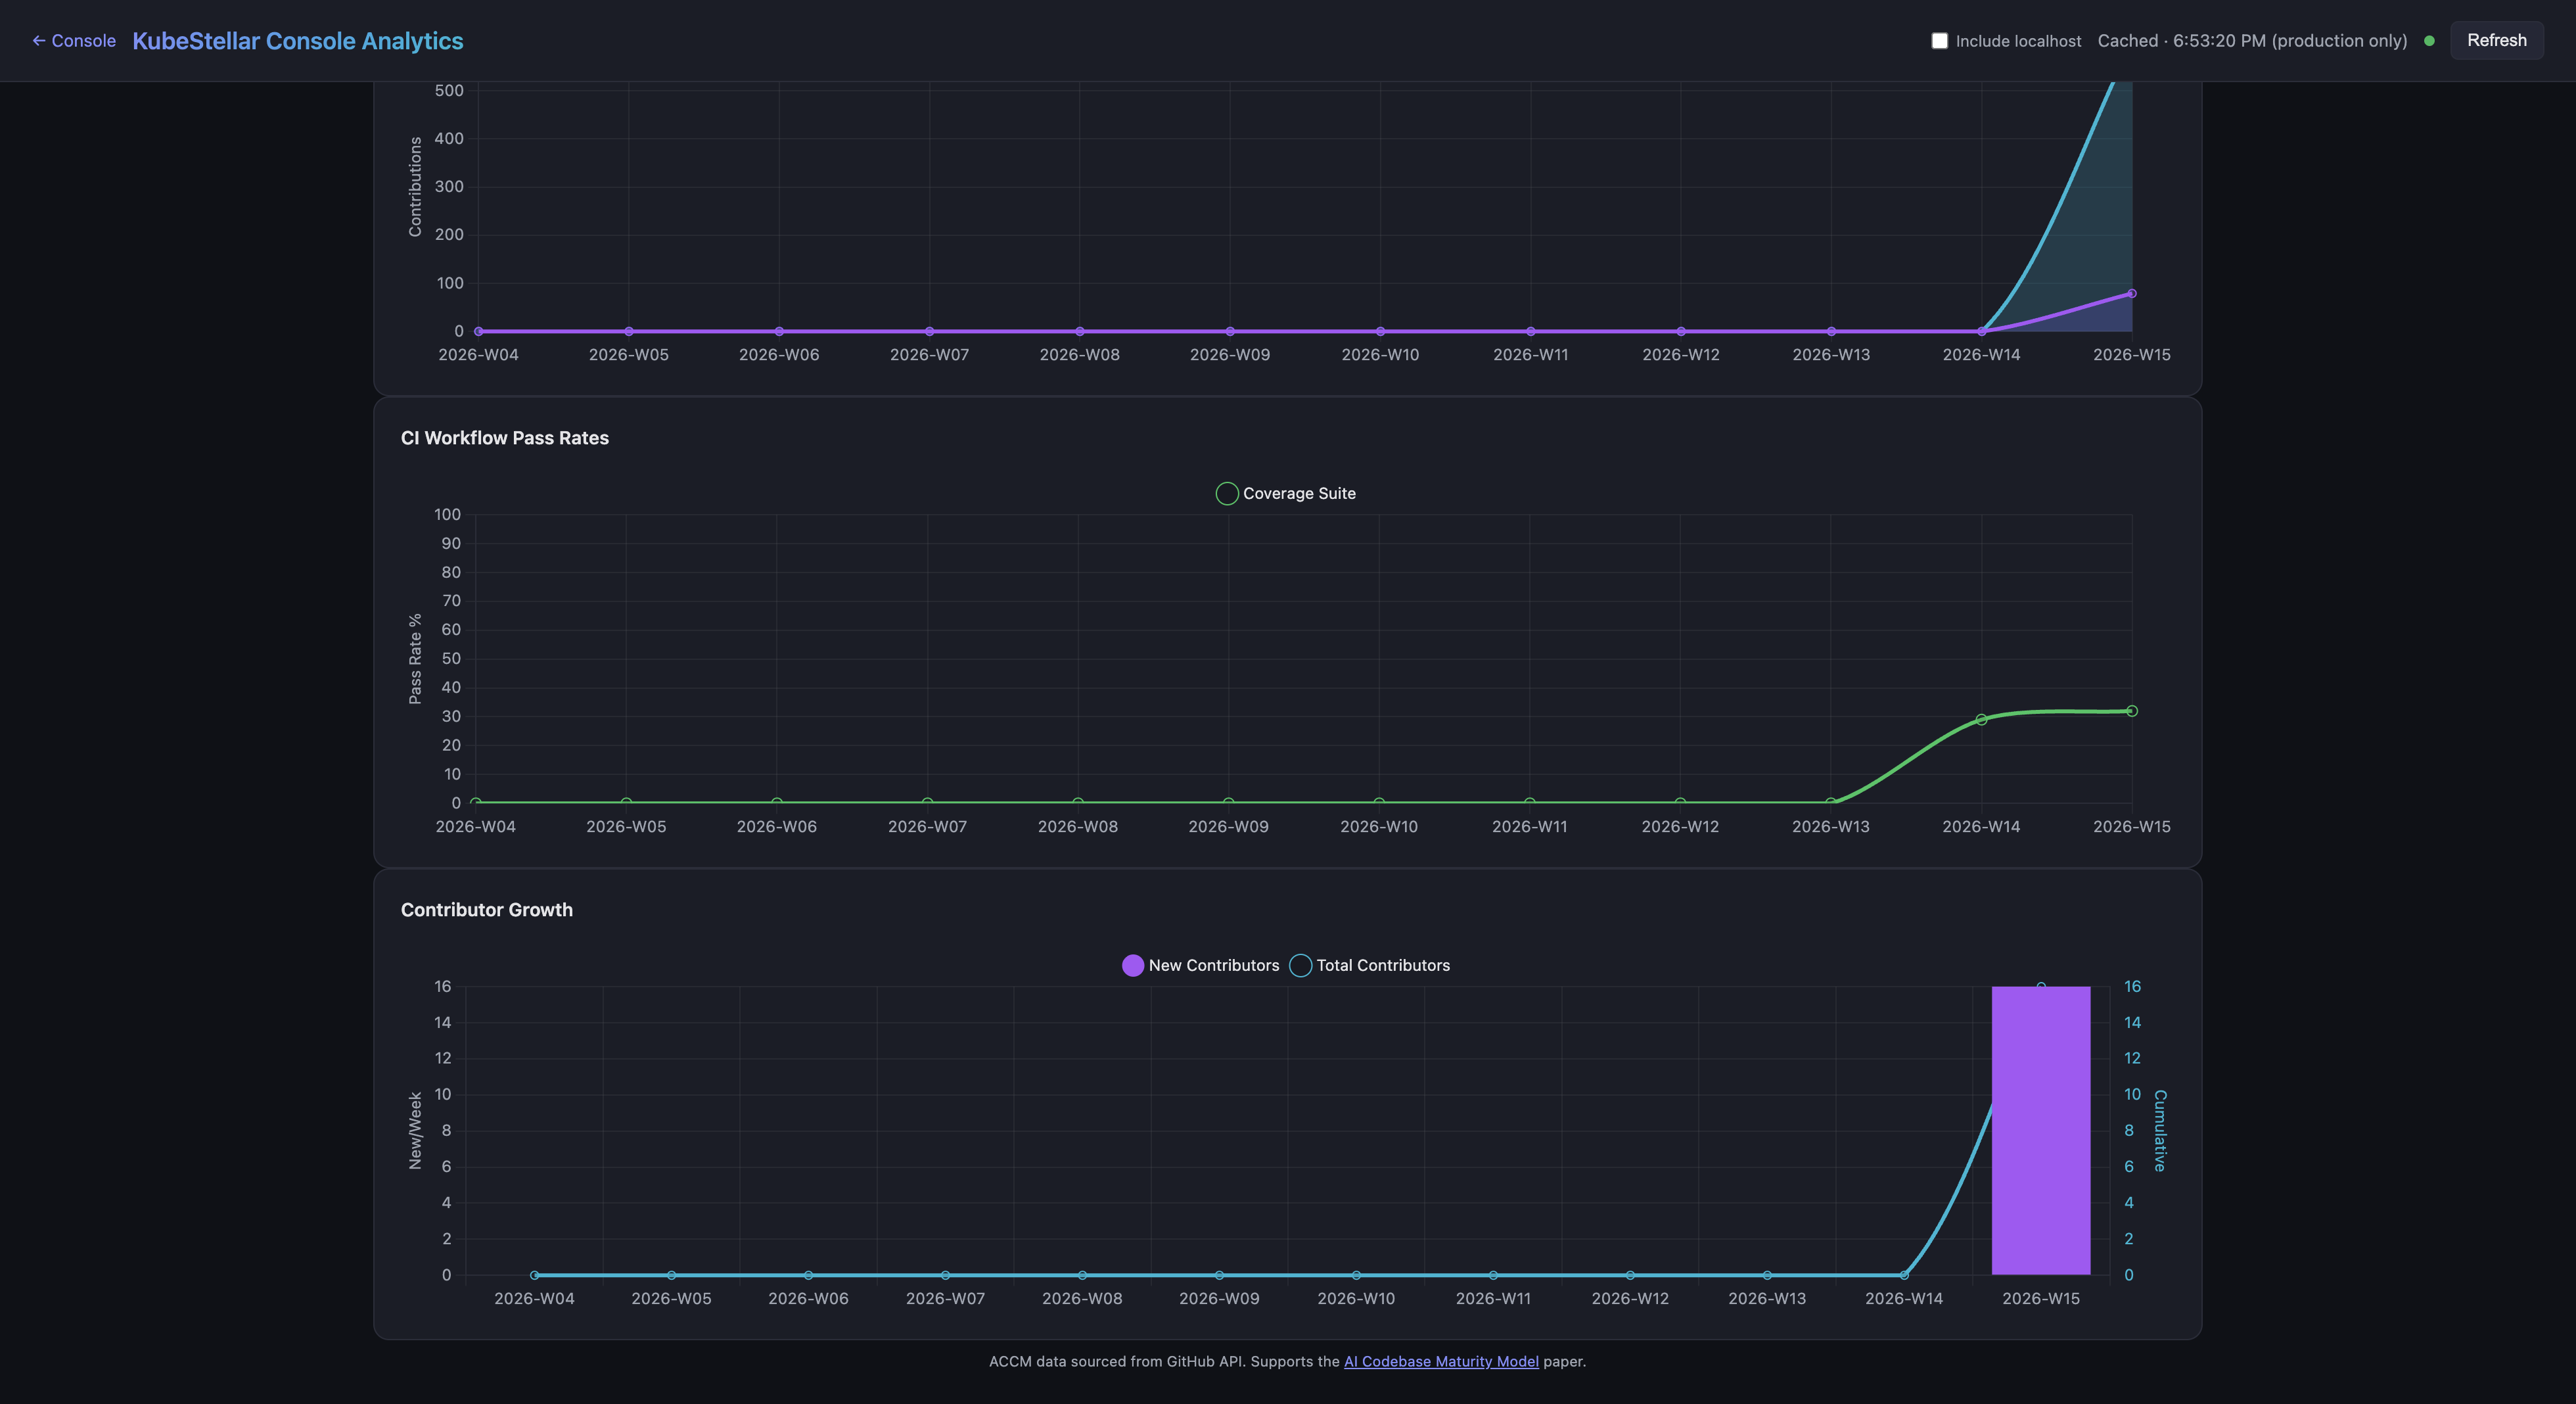
Task: Click the Console back arrow link
Action: [x=74, y=41]
